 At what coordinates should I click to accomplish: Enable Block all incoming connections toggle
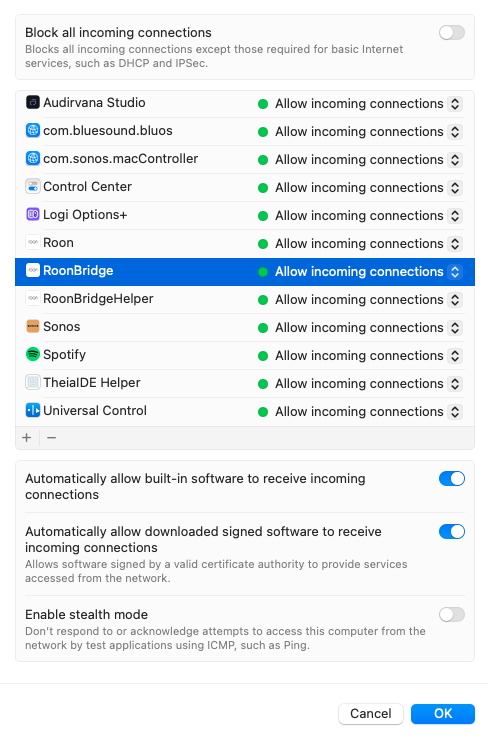click(452, 33)
